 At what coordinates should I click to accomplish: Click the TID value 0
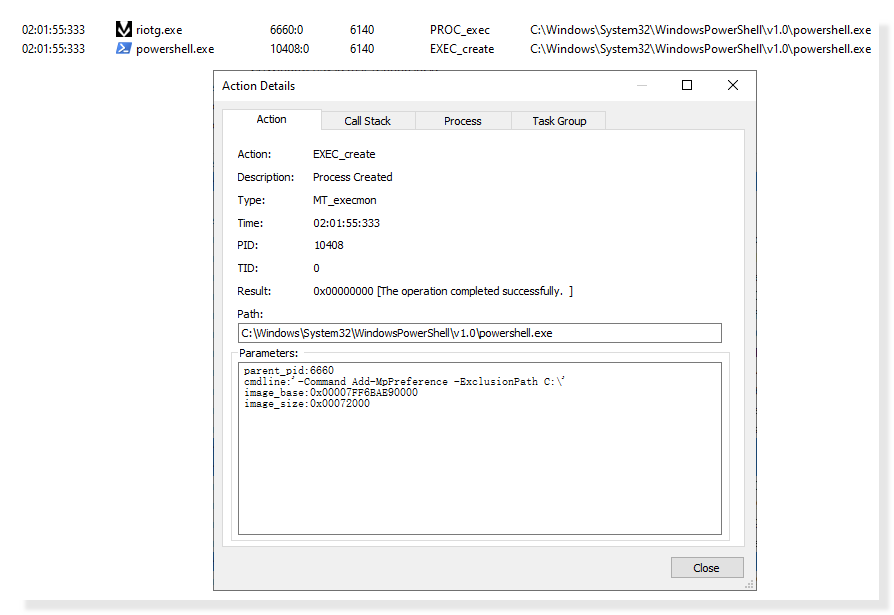[316, 268]
